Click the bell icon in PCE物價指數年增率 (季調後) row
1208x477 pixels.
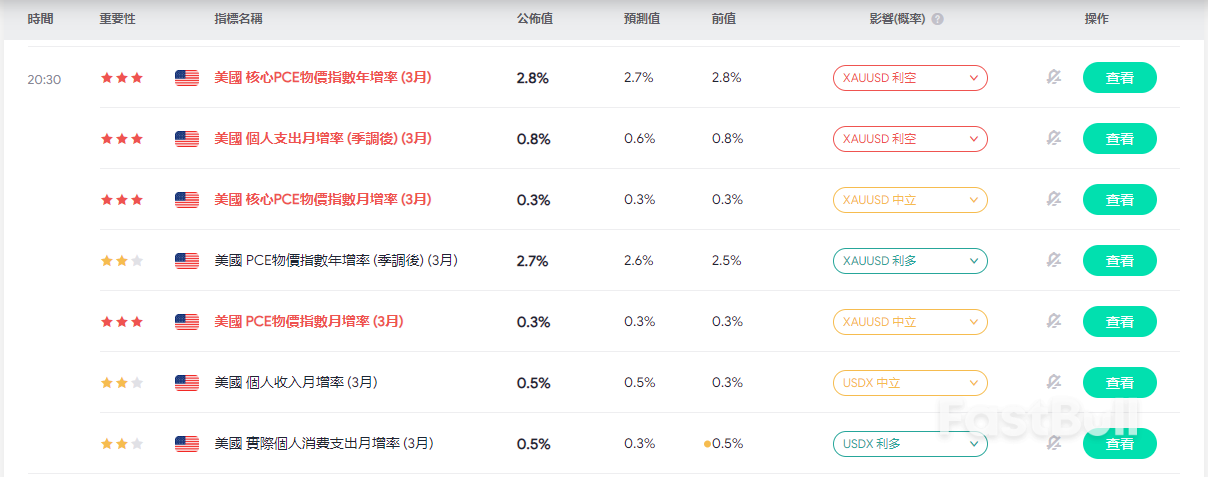[x=1053, y=261]
